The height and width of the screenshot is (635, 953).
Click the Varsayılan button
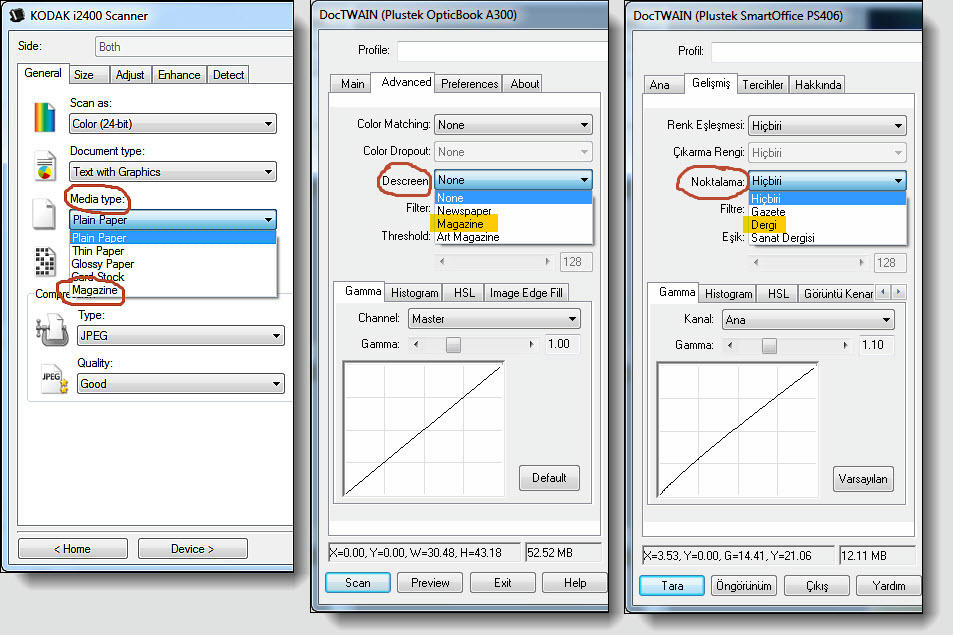(x=862, y=479)
